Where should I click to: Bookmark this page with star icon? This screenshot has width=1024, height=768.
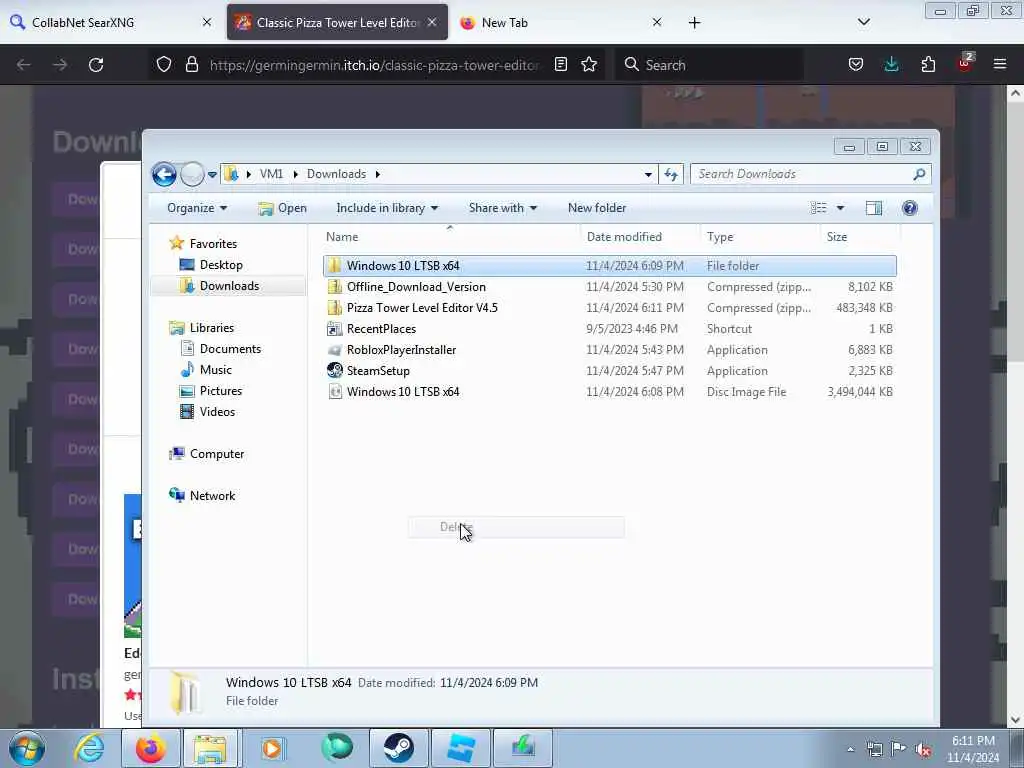tap(589, 65)
